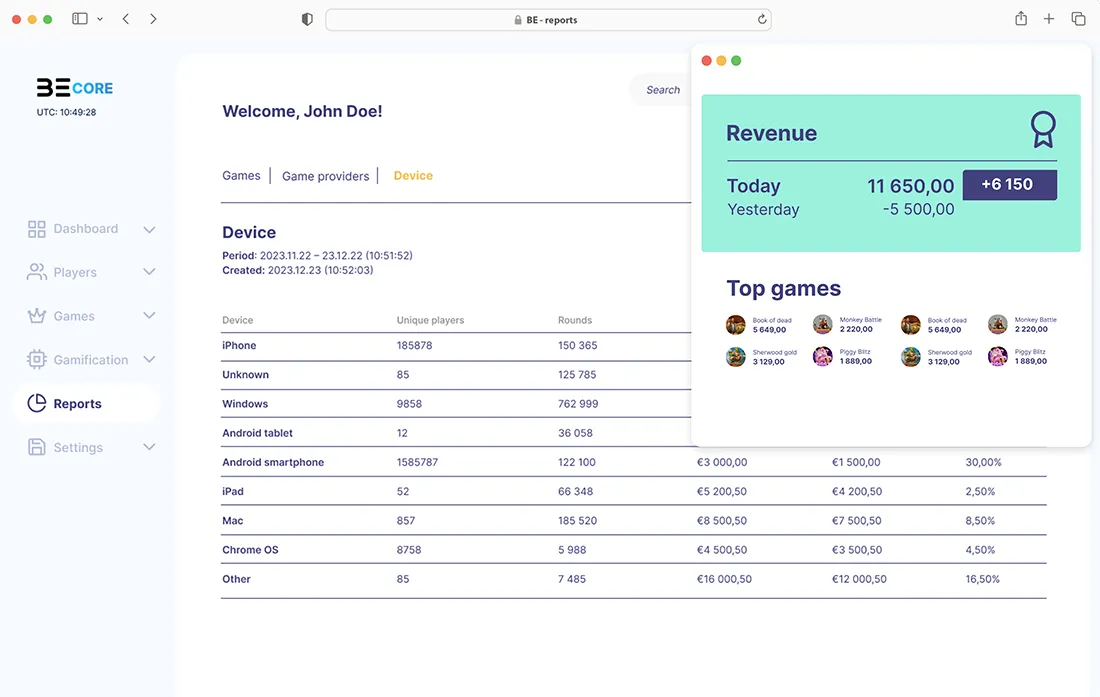Click the Dashboard grid icon in sidebar
The height and width of the screenshot is (697, 1100).
tap(37, 229)
